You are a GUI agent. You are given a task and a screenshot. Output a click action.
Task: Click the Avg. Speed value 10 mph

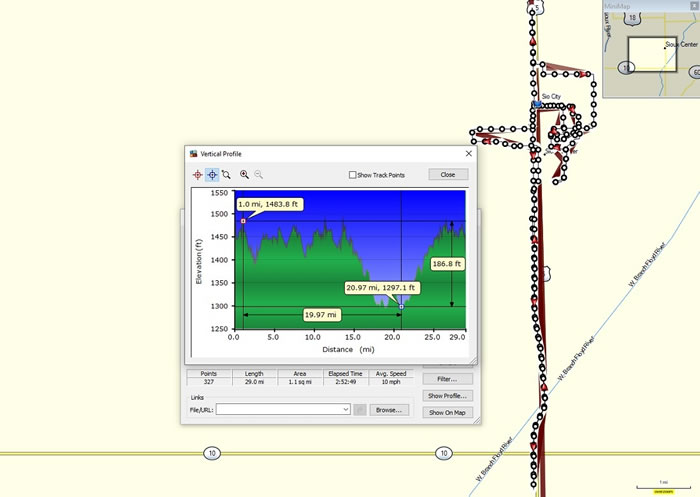391,382
